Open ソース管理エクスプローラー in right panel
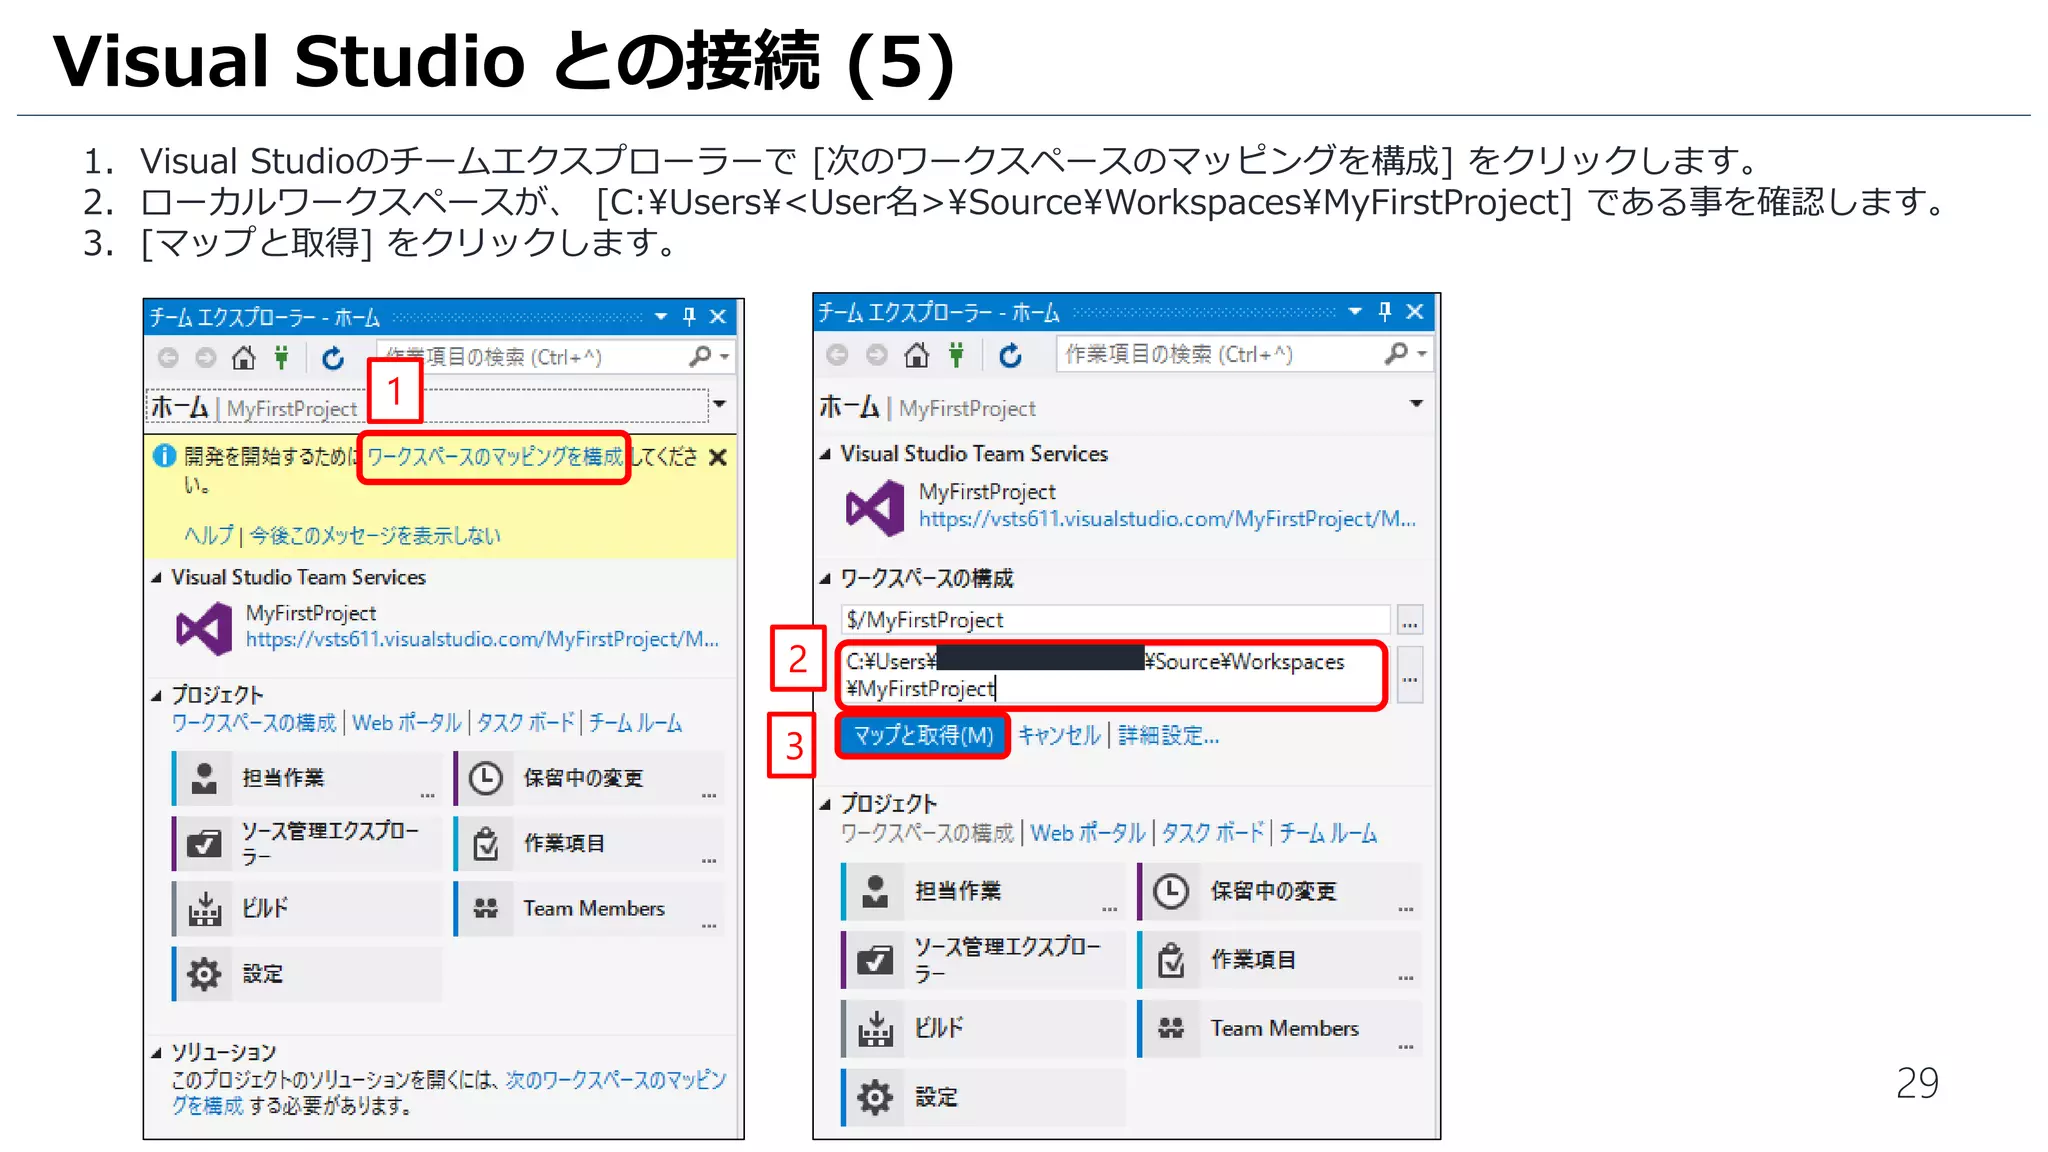 click(983, 960)
